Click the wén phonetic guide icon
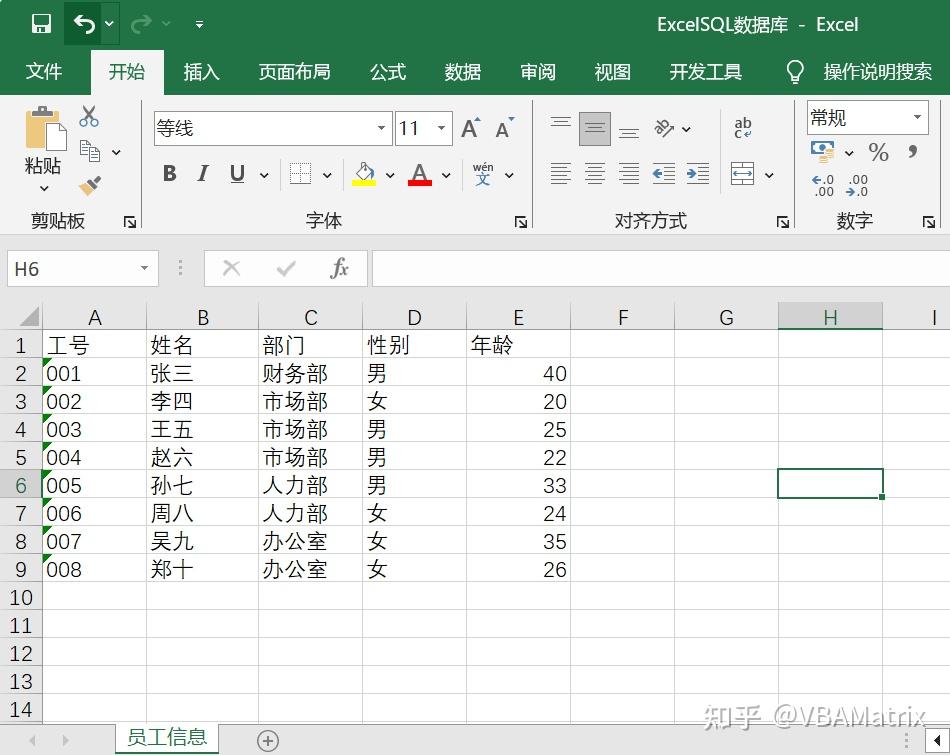950x755 pixels. click(483, 174)
